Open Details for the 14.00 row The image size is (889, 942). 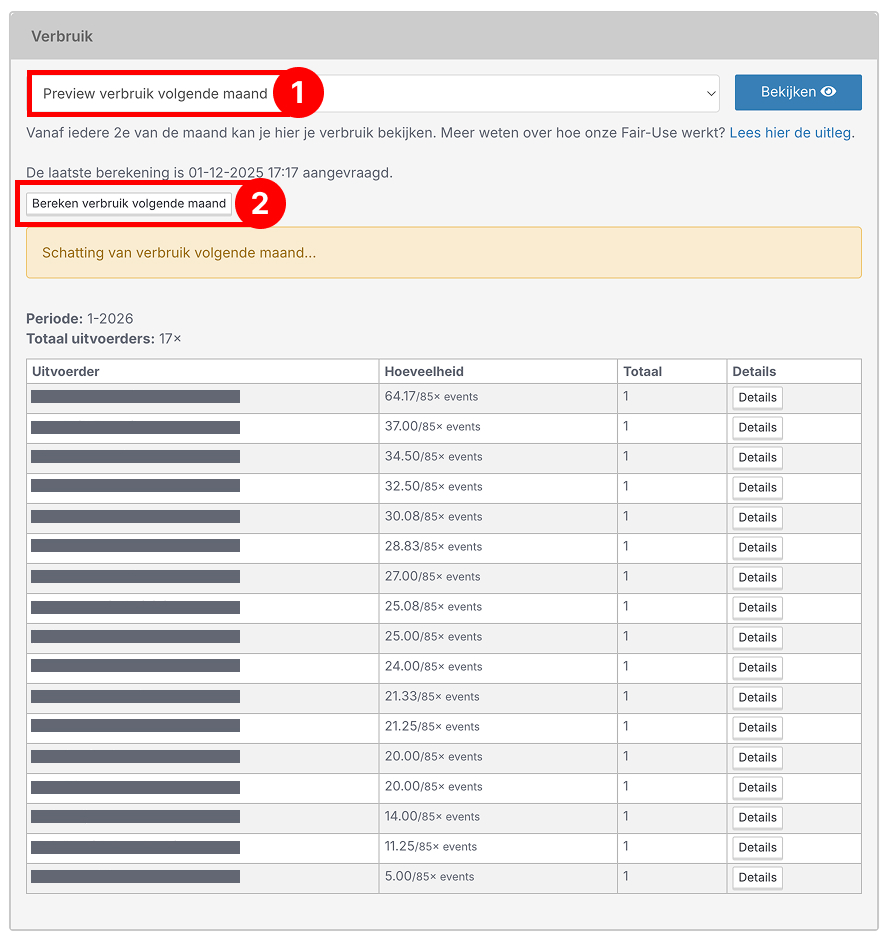point(757,818)
